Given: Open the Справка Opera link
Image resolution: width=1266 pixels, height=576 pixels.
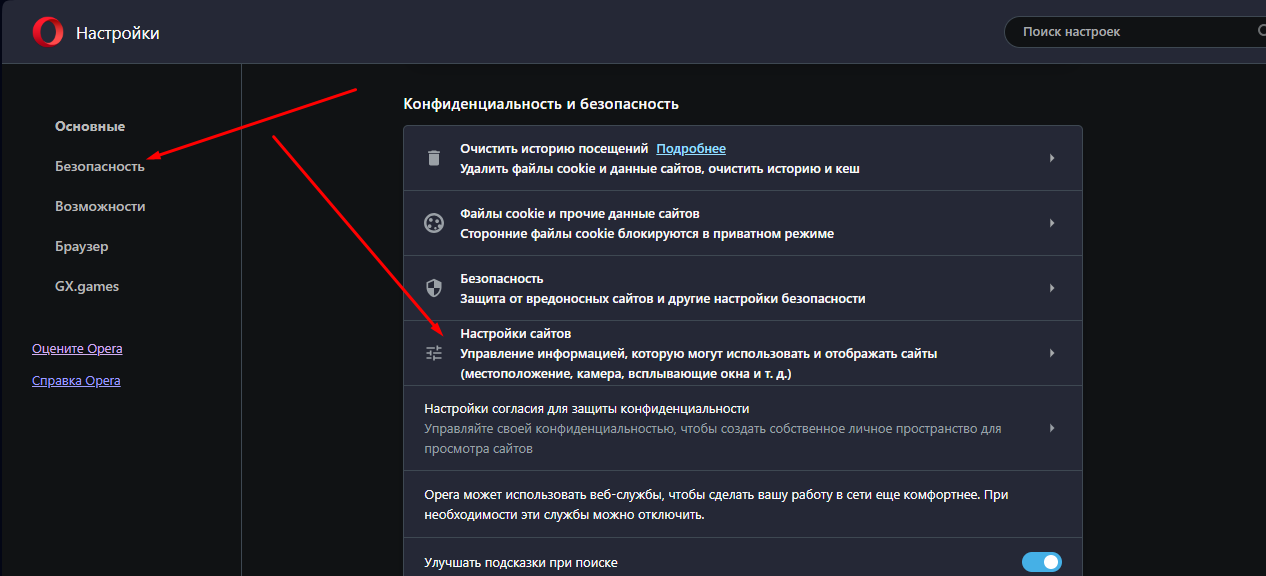Looking at the screenshot, I should click(x=76, y=380).
